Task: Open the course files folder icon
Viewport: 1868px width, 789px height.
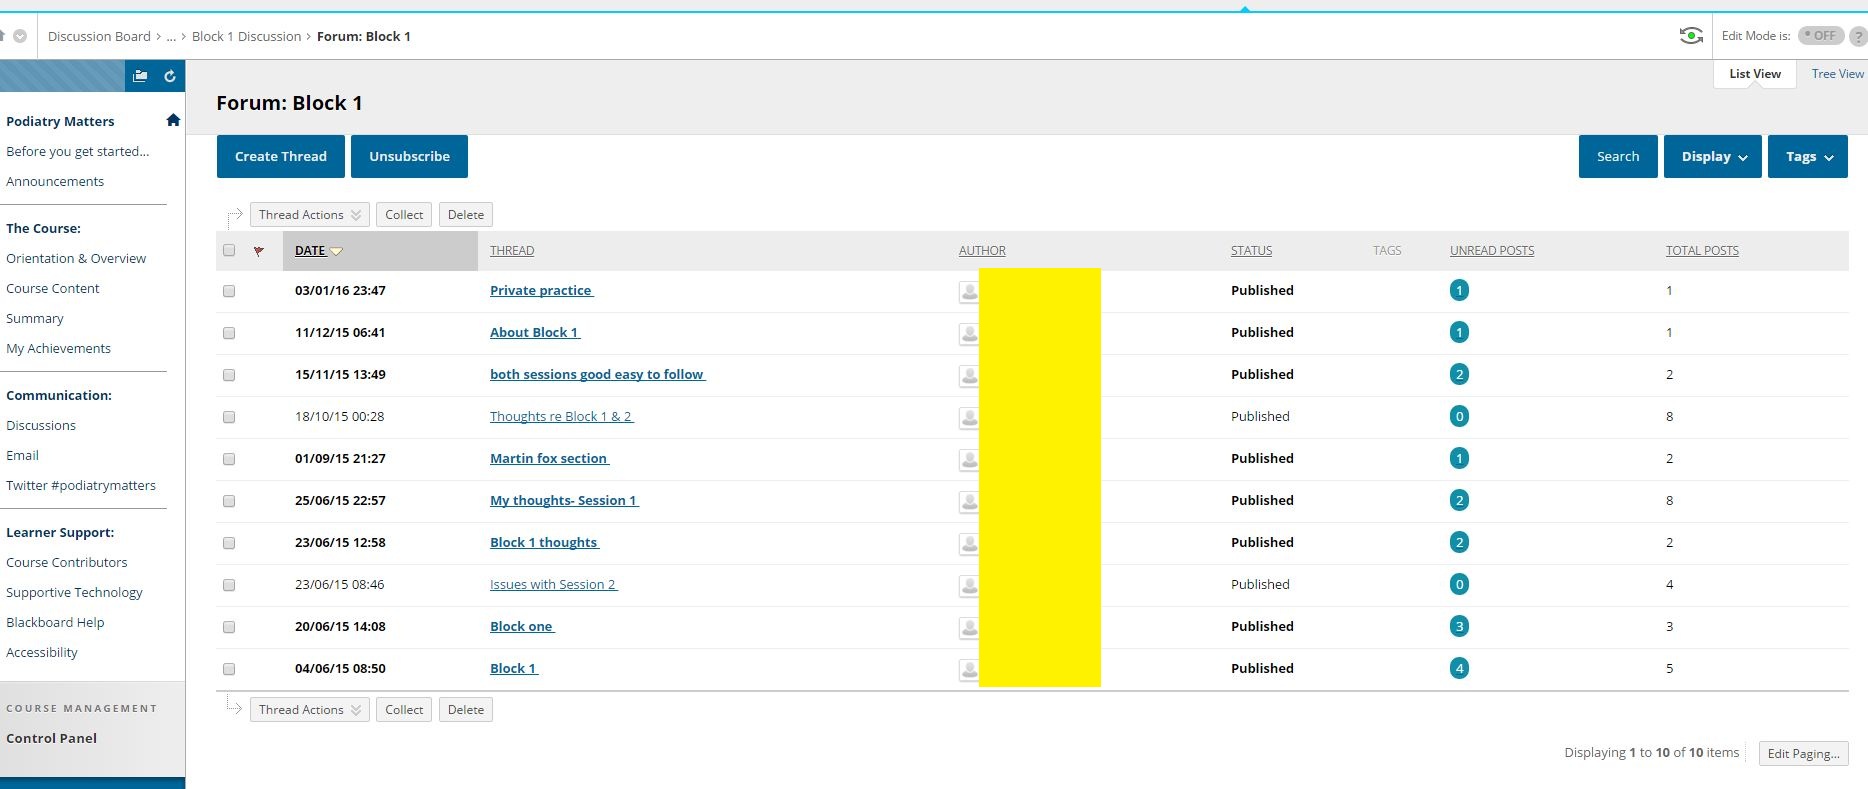Action: click(140, 76)
